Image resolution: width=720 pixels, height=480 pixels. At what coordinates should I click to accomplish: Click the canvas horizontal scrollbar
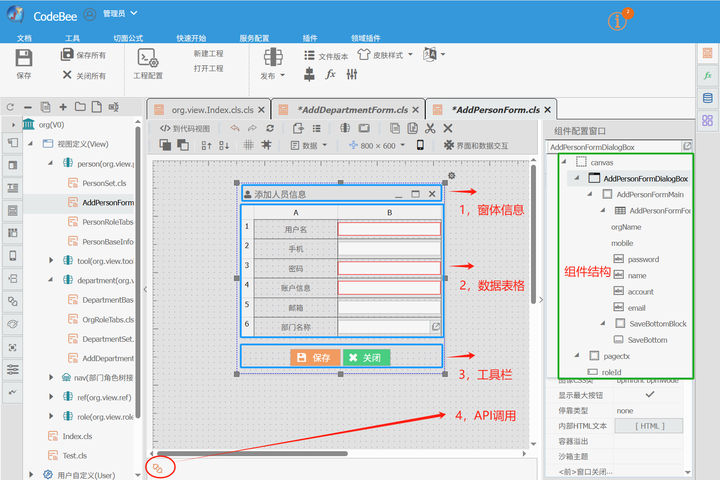(251, 453)
